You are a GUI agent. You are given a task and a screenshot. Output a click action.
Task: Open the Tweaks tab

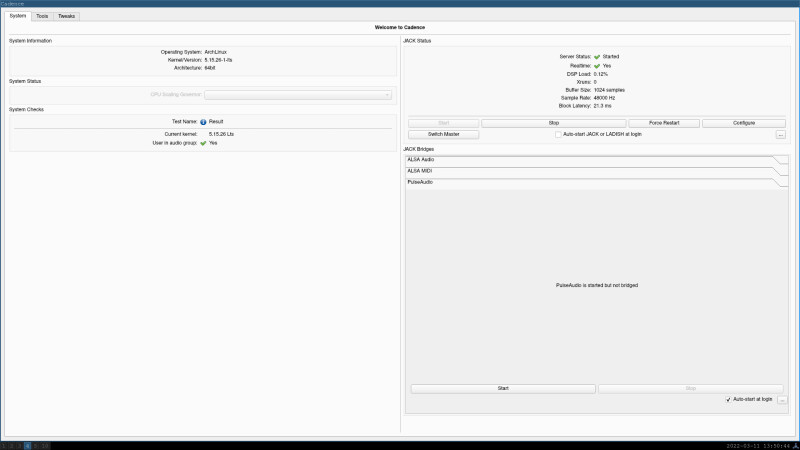[66, 16]
